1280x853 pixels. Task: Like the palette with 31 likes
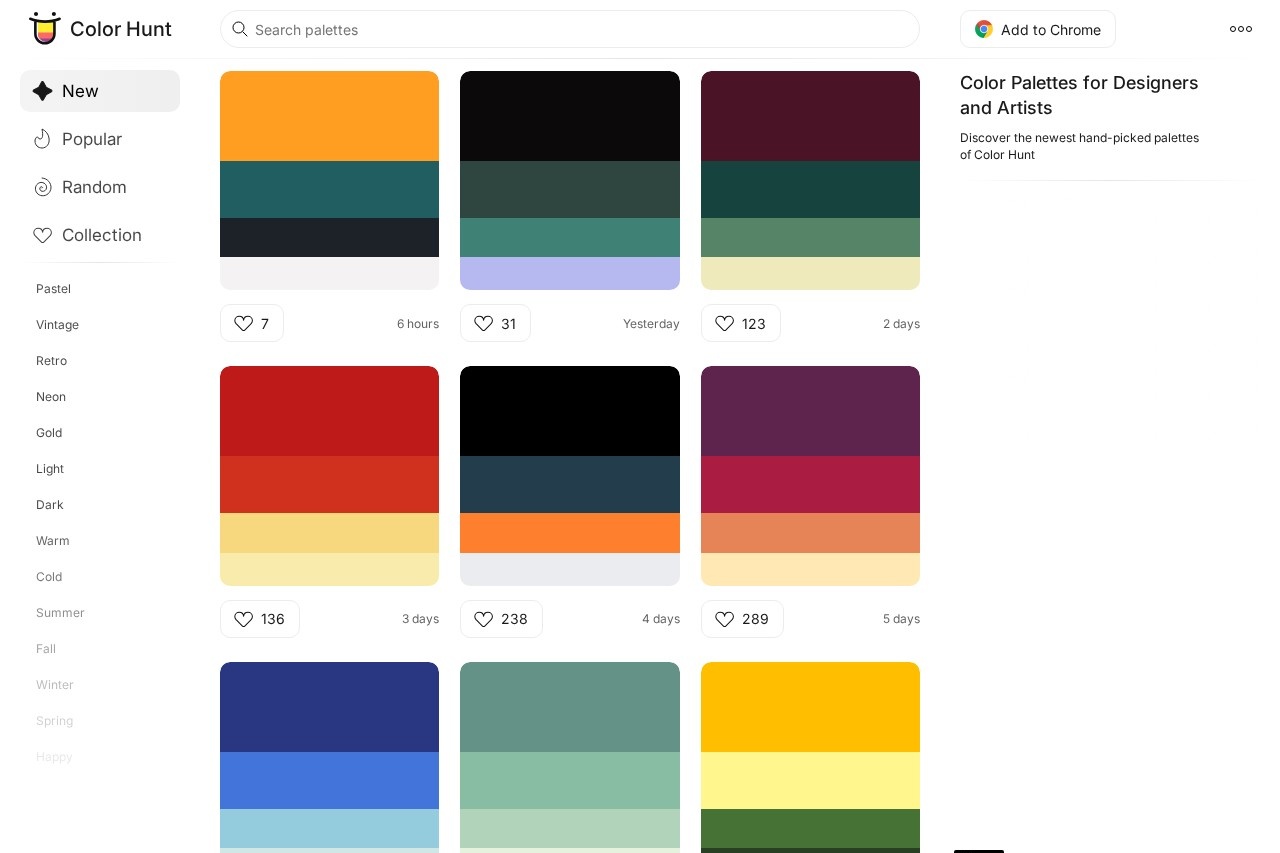click(495, 323)
